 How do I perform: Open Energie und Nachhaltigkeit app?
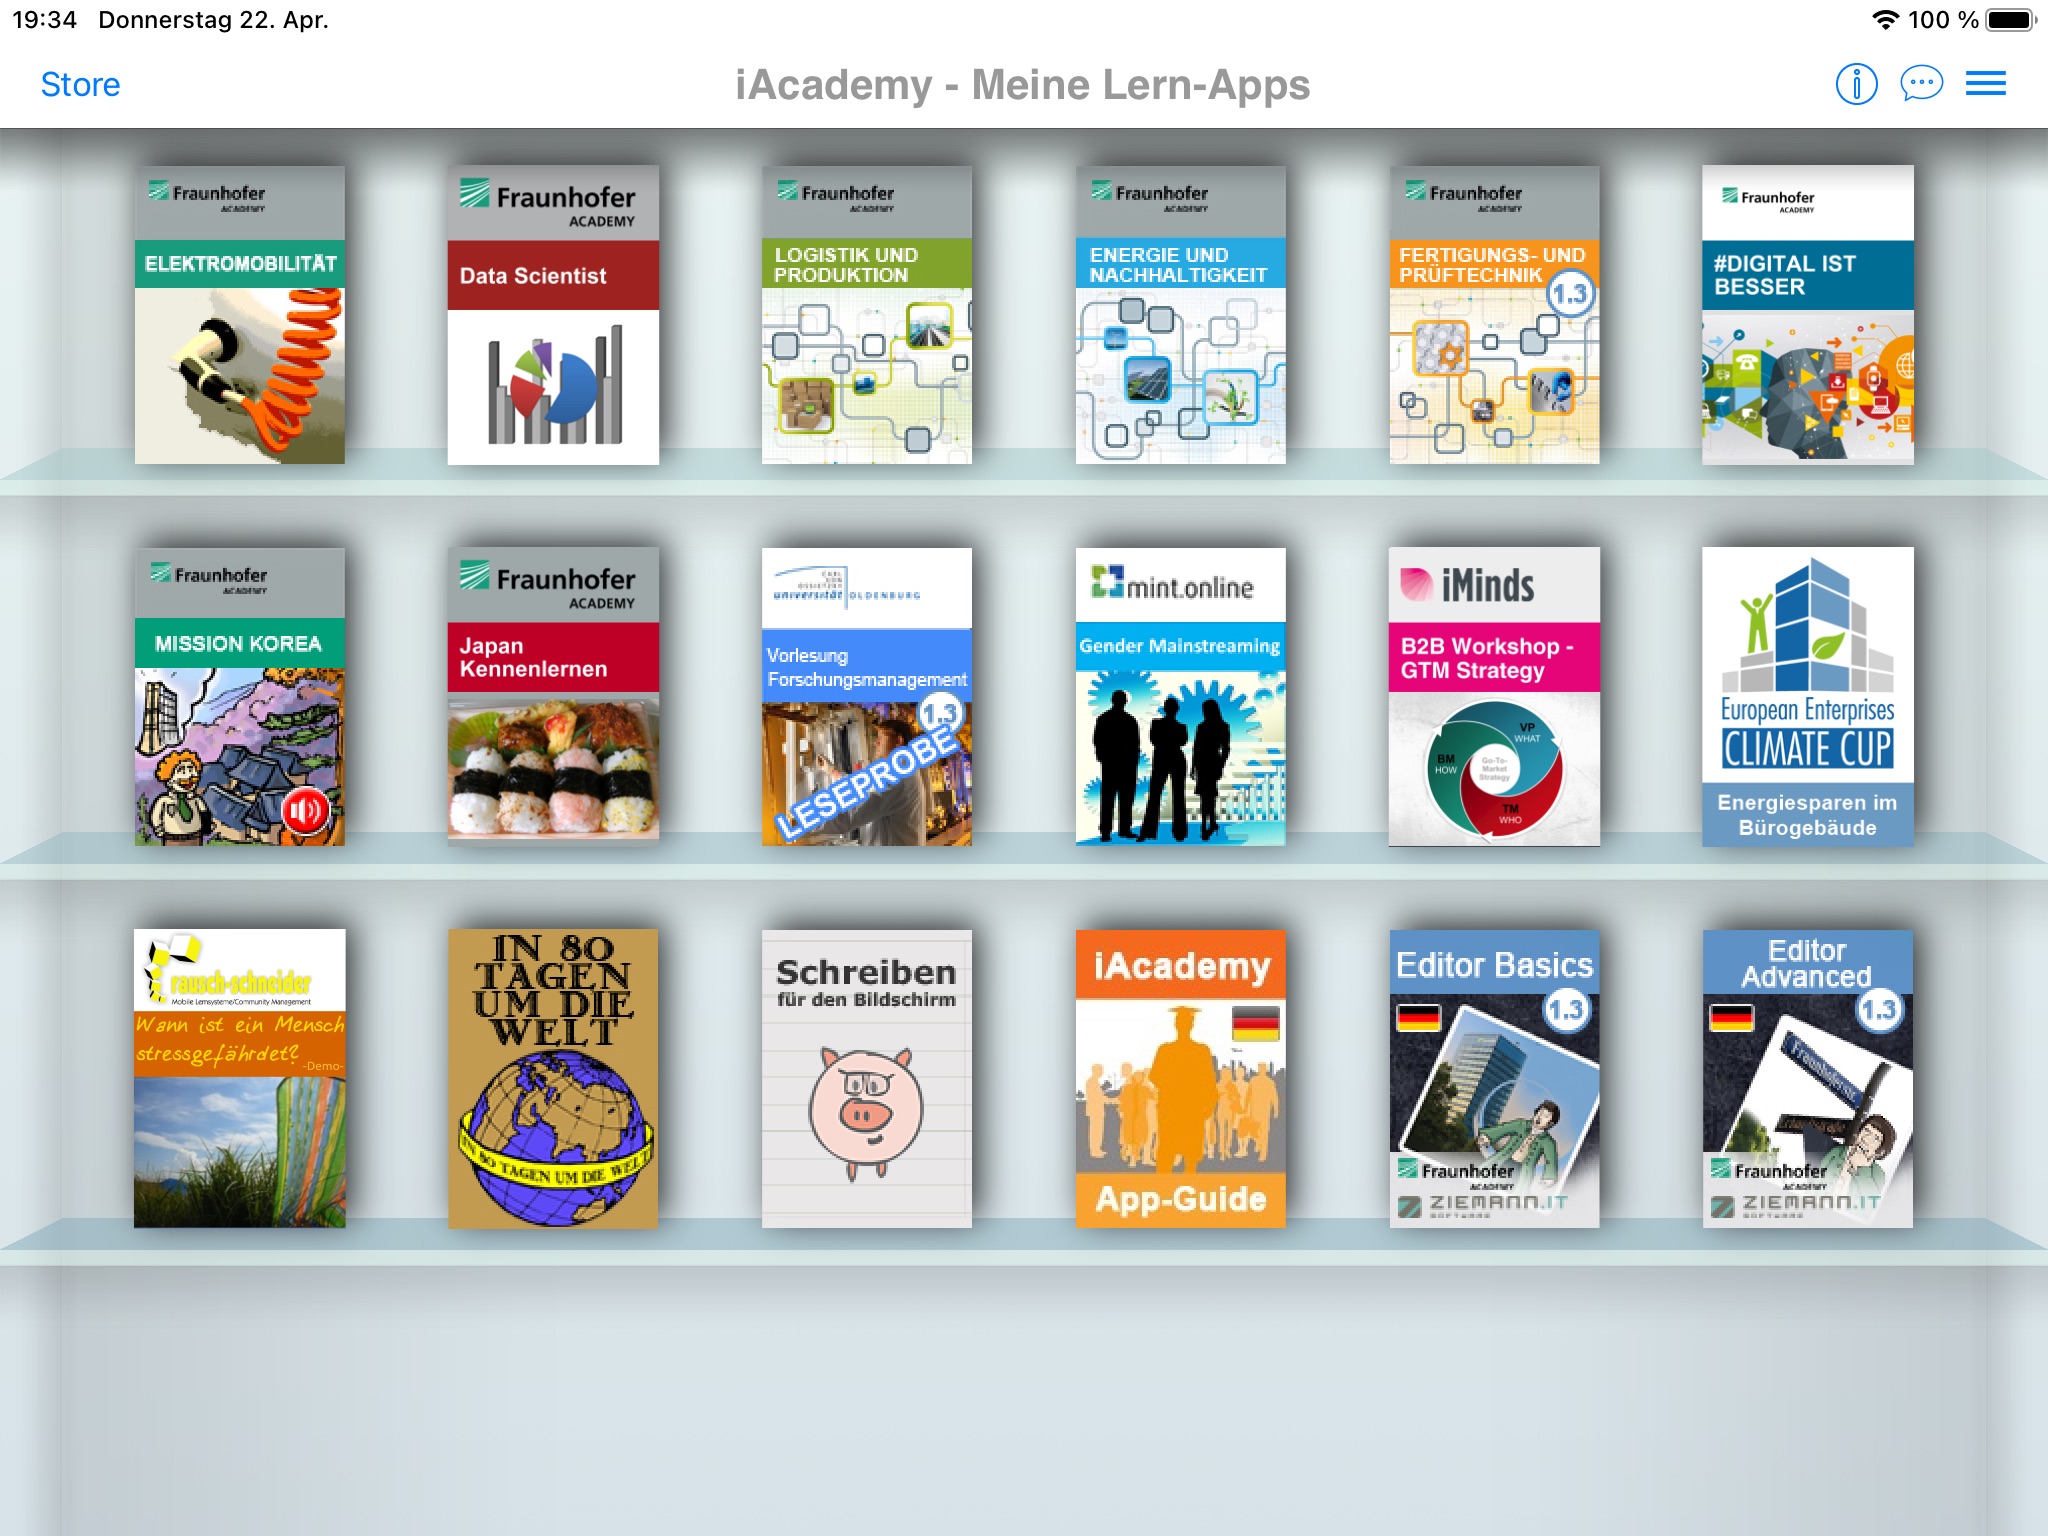click(1180, 315)
